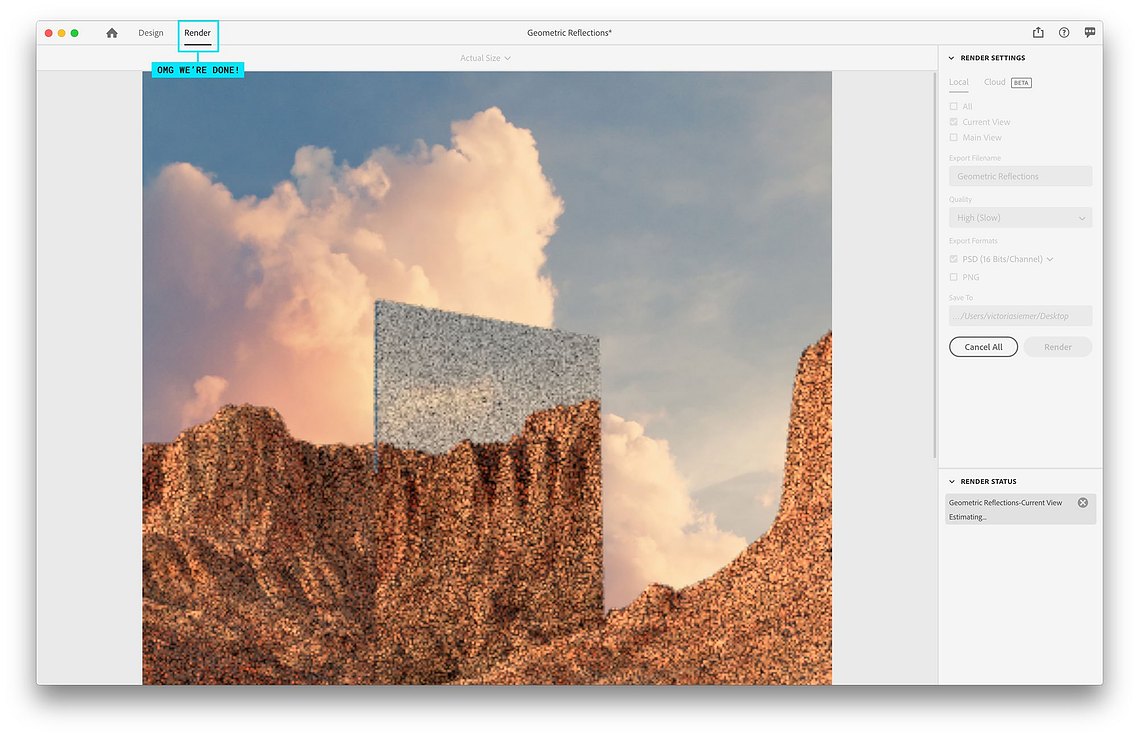Collapse the Render Settings section
The width and height of the screenshot is (1139, 736).
click(x=952, y=58)
